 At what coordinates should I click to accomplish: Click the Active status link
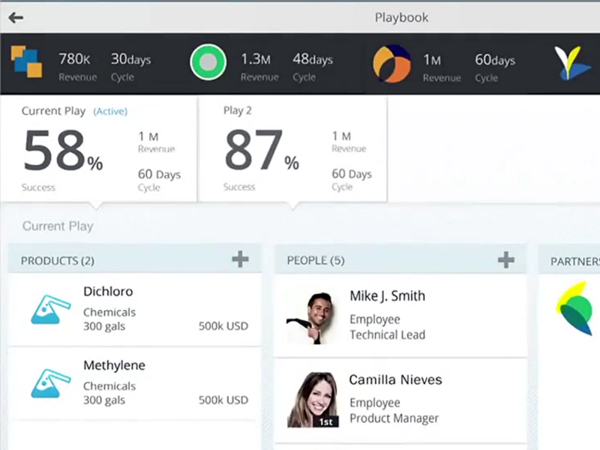tap(110, 111)
